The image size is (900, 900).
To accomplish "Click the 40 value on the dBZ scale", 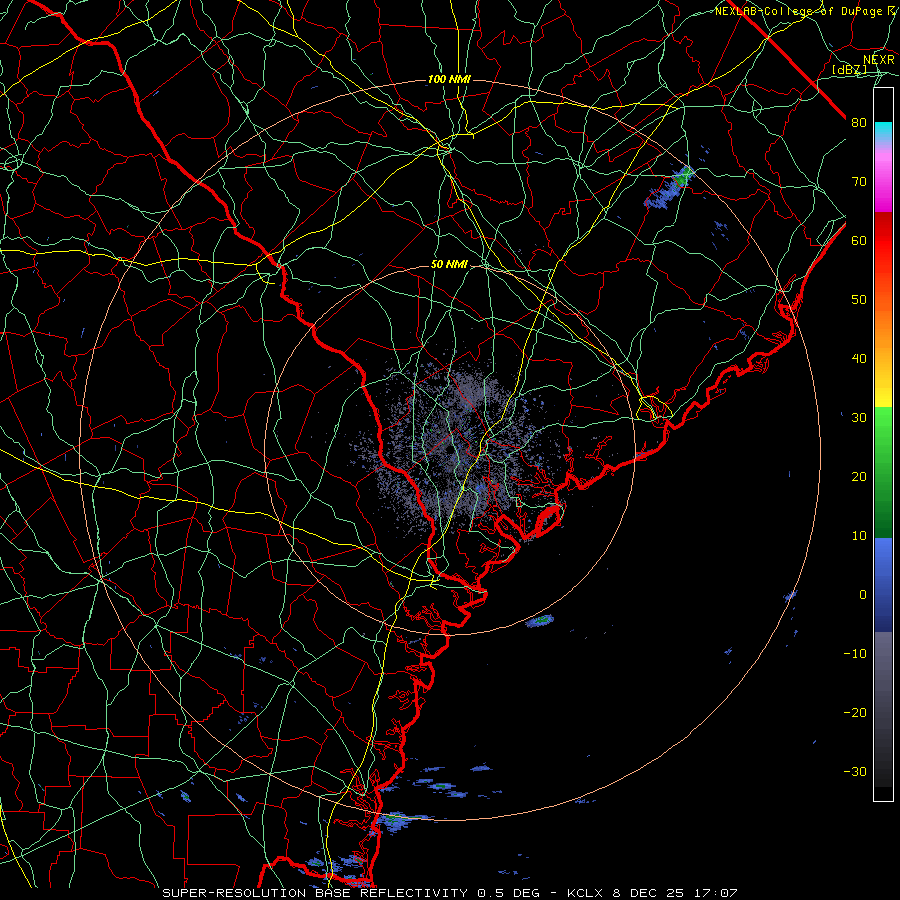I will point(859,359).
